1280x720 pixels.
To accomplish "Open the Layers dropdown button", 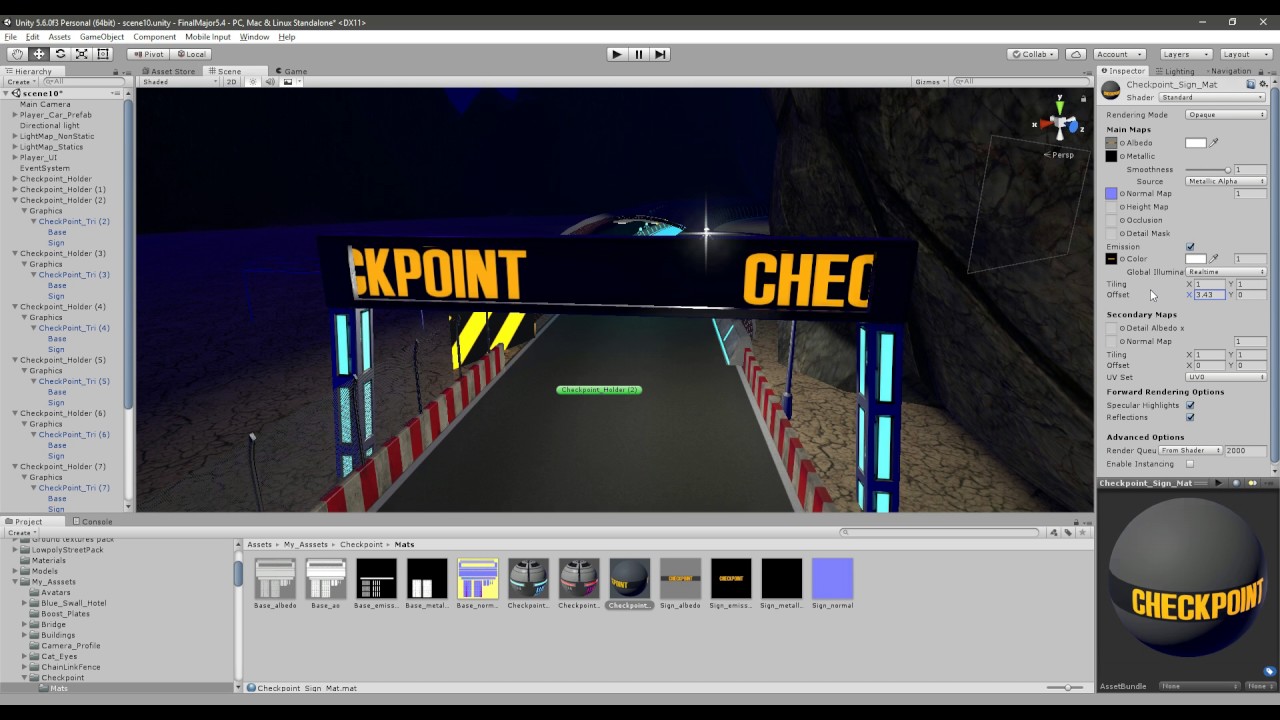I will (1186, 54).
